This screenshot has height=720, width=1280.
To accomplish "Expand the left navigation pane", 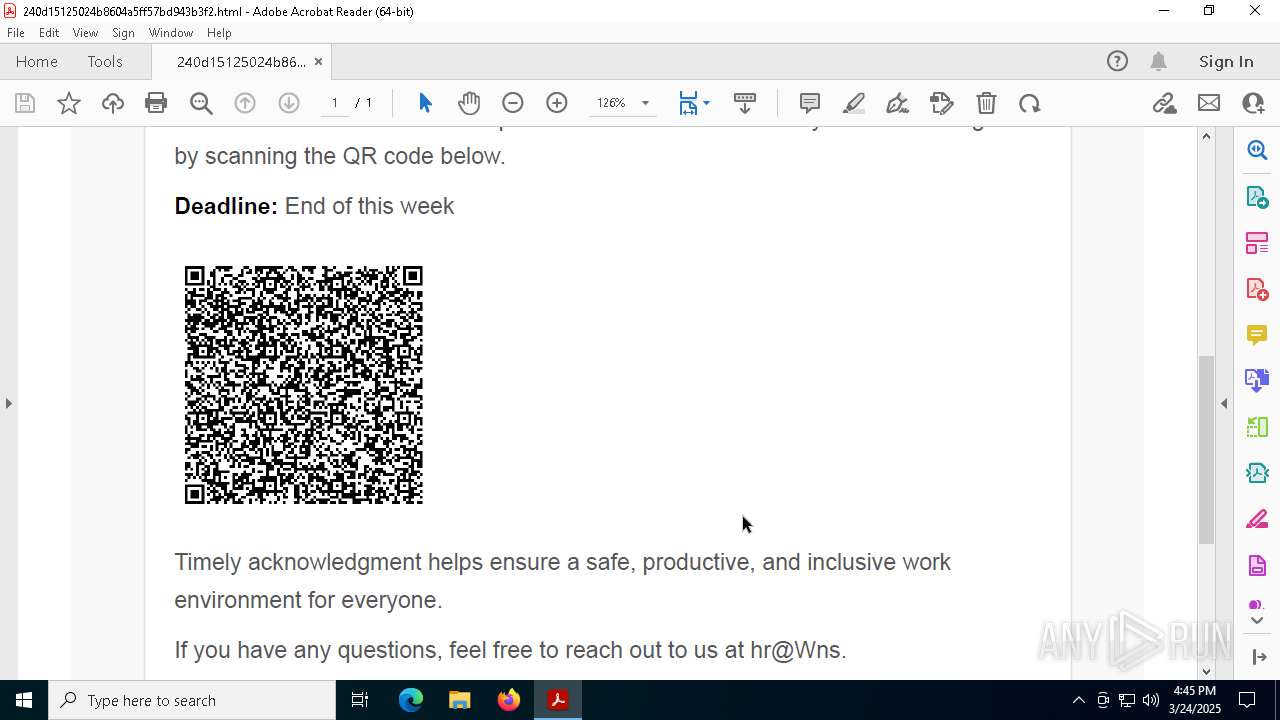I will (x=8, y=404).
